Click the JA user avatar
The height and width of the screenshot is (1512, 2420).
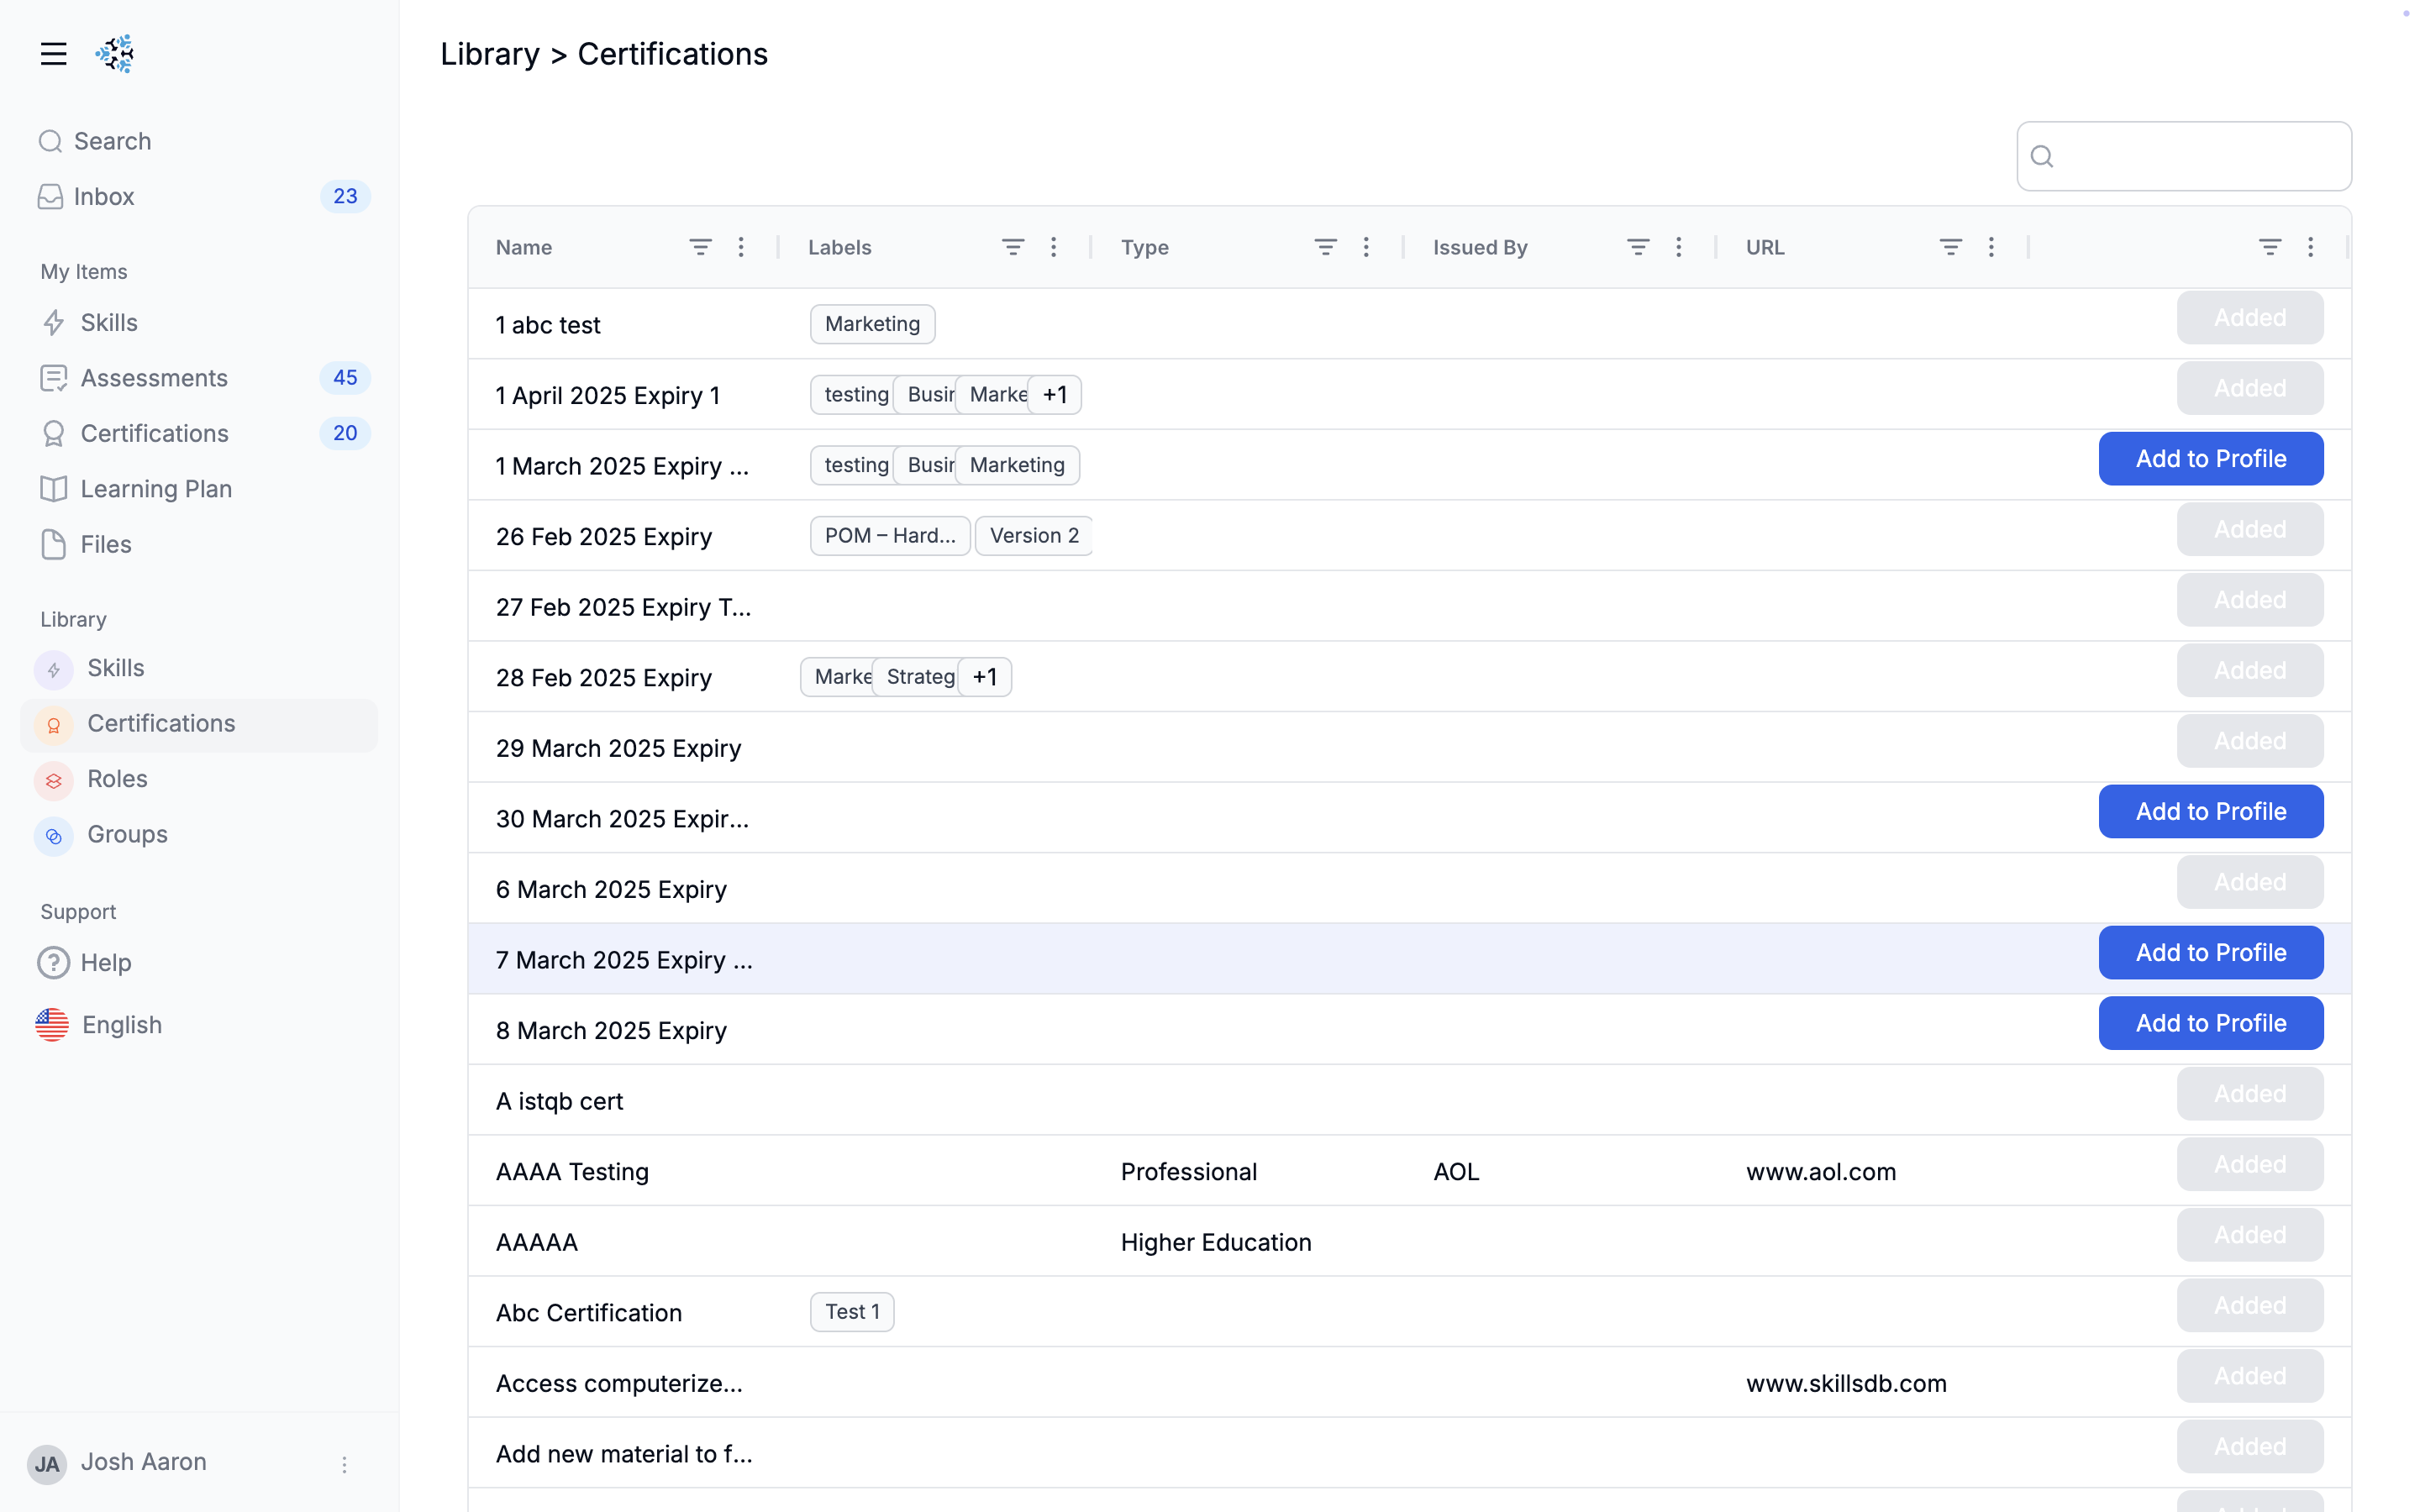47,1464
